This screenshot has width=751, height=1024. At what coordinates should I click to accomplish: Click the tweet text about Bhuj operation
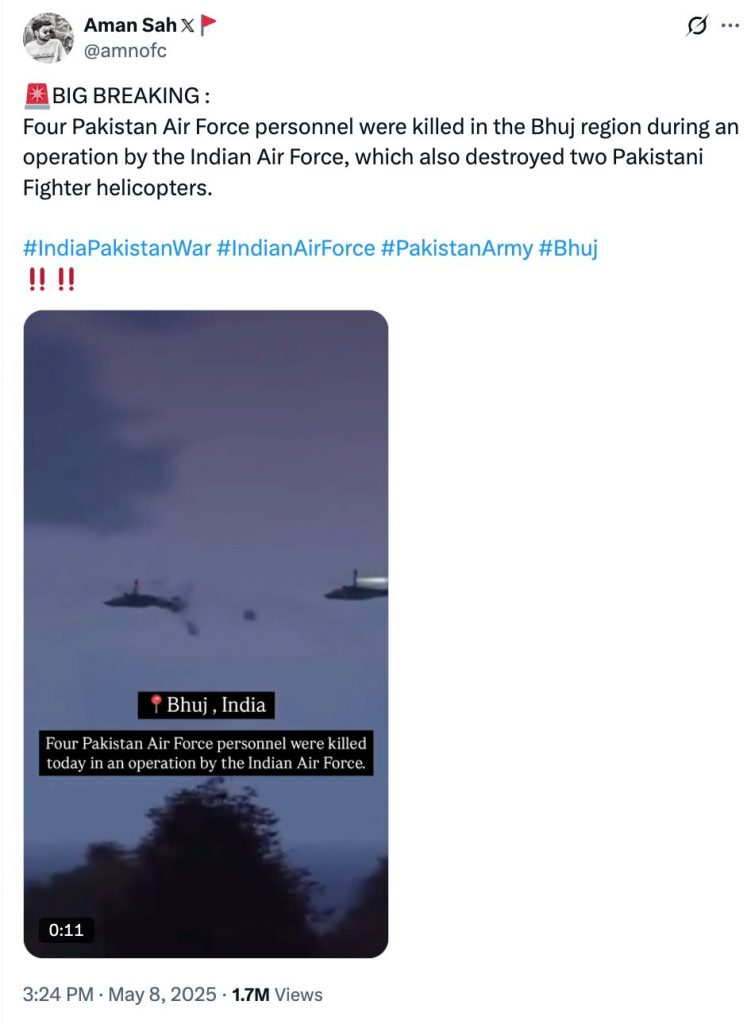[381, 157]
